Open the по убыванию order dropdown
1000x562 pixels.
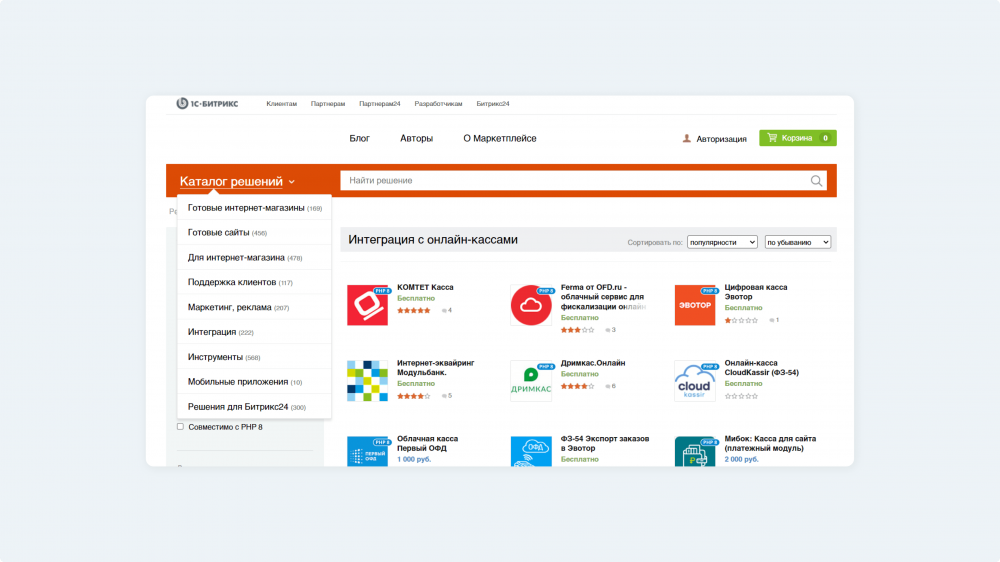(x=798, y=242)
